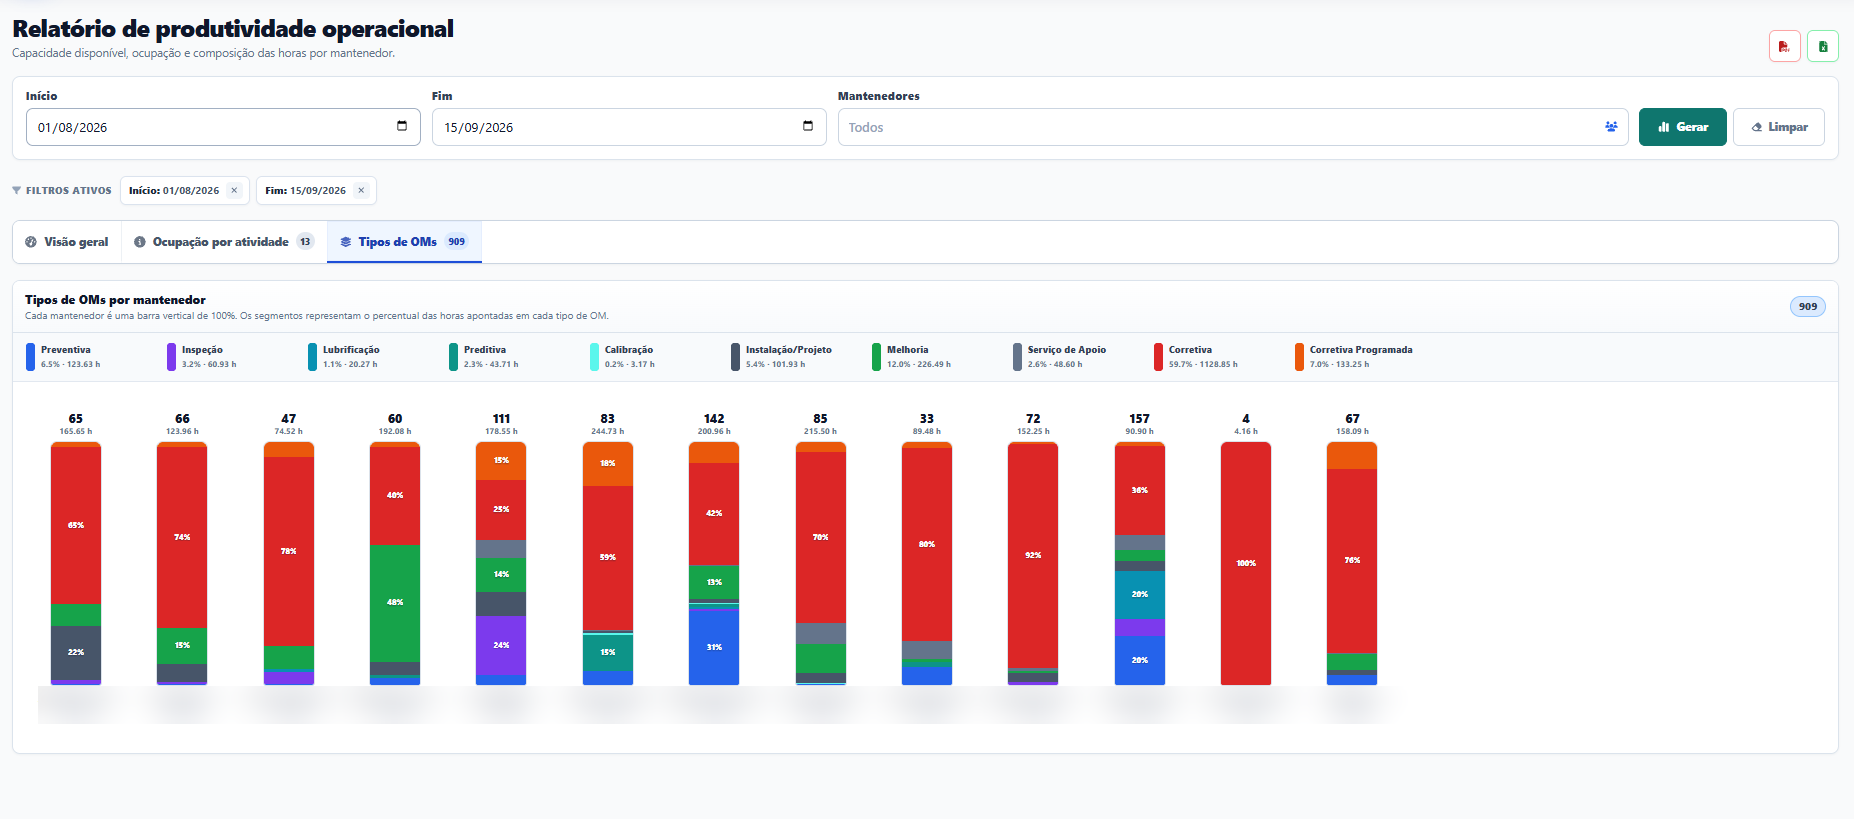Click the Instalação/Projeto legend swatch
1854x819 pixels.
point(736,357)
